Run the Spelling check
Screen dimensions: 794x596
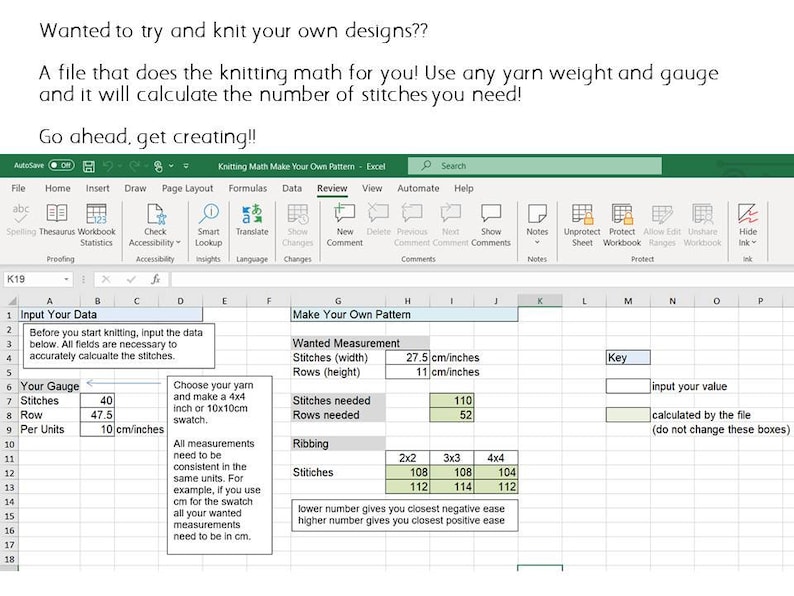pos(21,221)
